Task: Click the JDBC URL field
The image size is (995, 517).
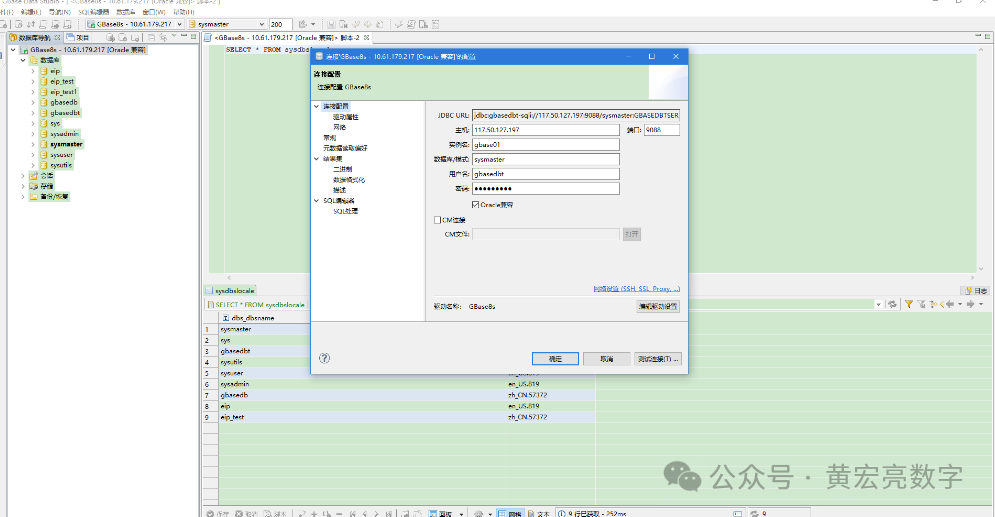Action: pyautogui.click(x=576, y=115)
